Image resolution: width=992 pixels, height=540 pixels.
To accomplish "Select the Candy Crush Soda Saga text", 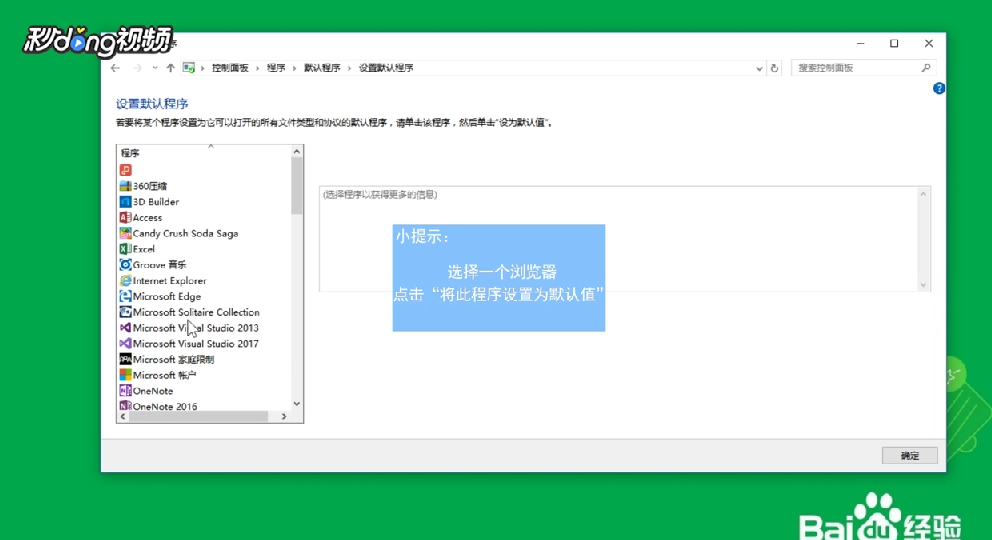I will point(185,233).
